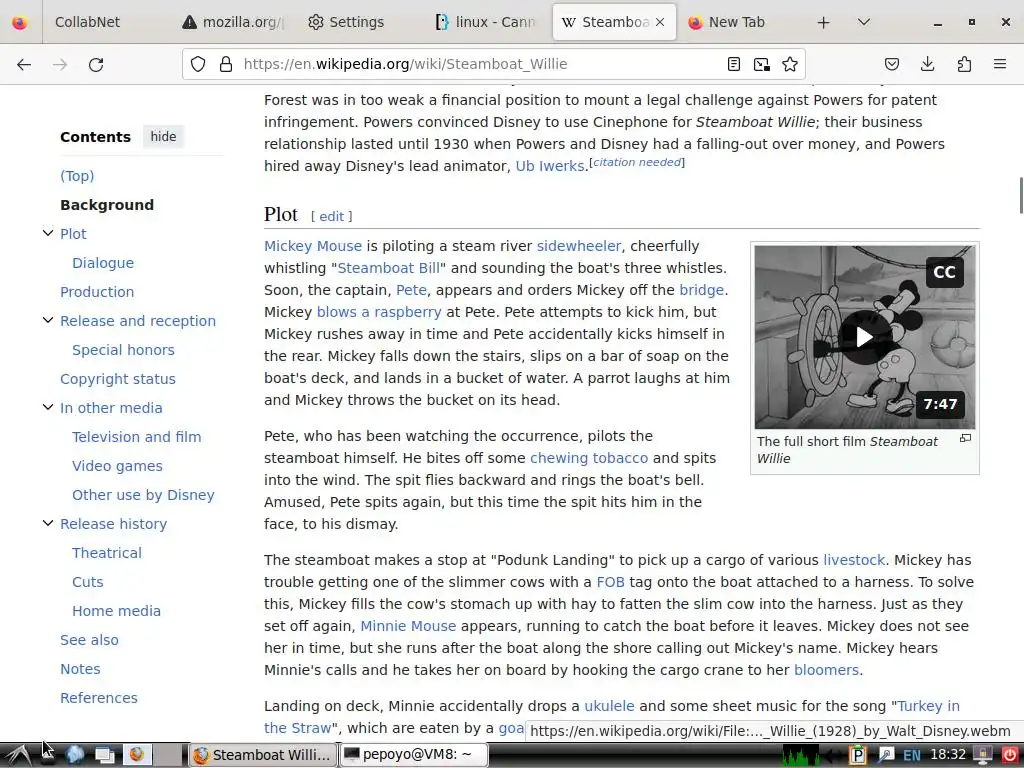Open the tracking protection shield icon
The height and width of the screenshot is (768, 1024).
pos(198,64)
